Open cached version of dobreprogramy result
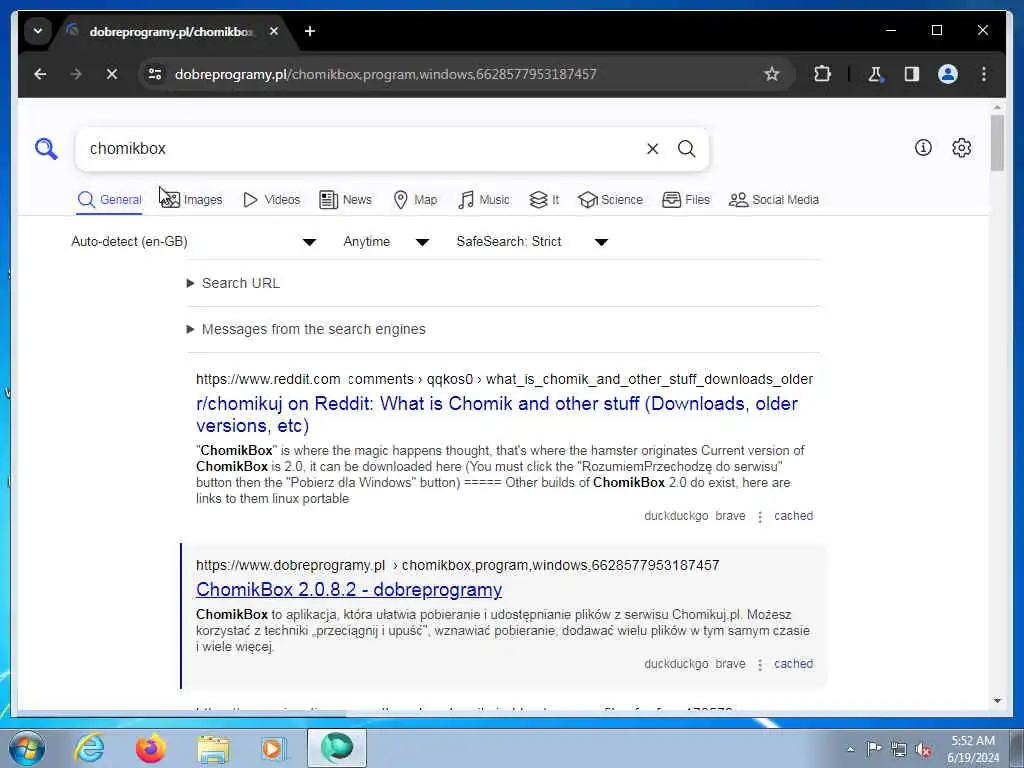This screenshot has width=1024, height=768. point(793,664)
